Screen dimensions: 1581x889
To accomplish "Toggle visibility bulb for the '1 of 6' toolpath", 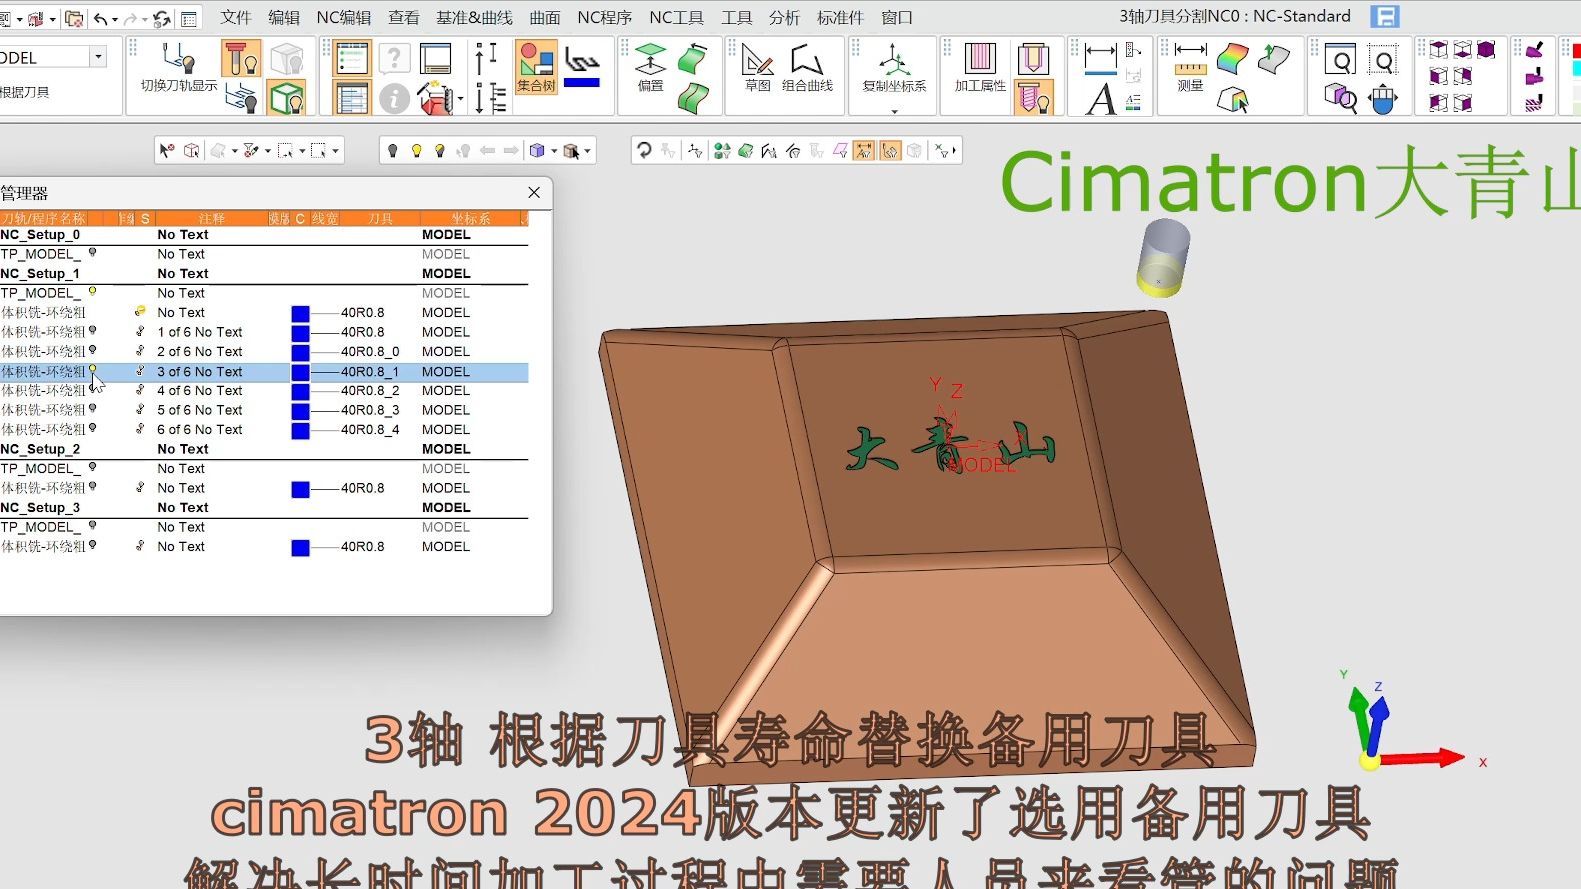I will pos(92,331).
